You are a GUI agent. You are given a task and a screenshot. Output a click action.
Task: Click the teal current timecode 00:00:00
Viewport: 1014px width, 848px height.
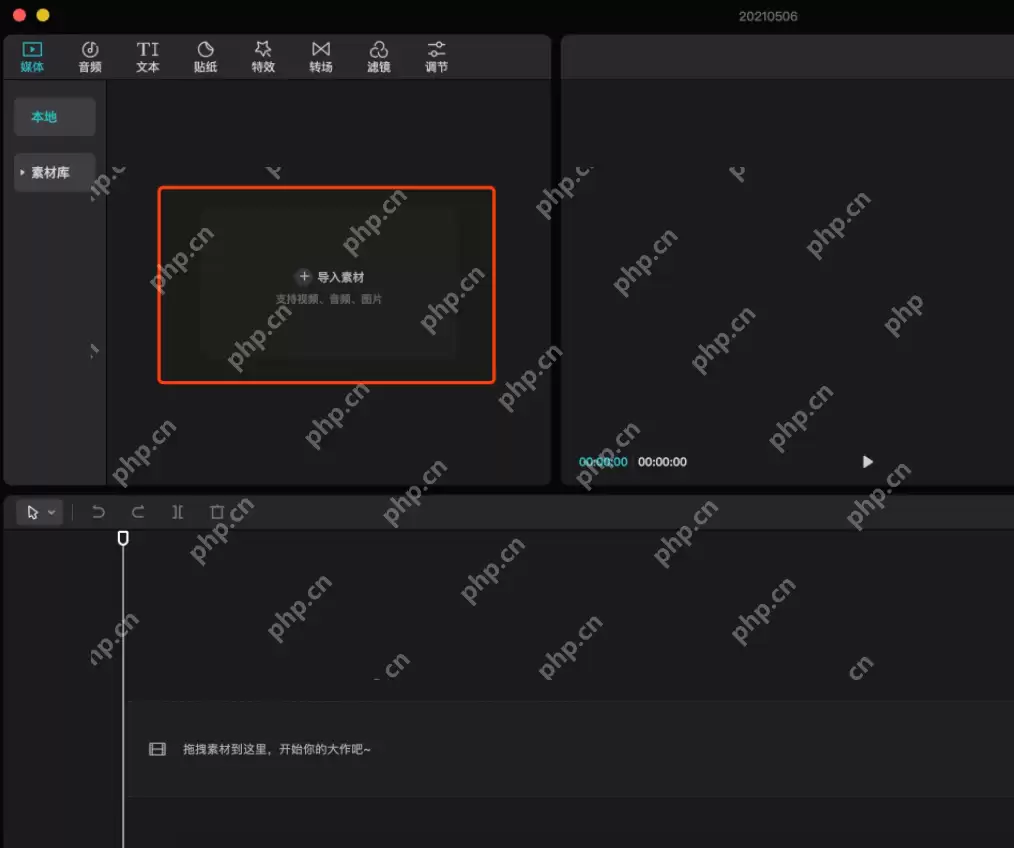603,462
